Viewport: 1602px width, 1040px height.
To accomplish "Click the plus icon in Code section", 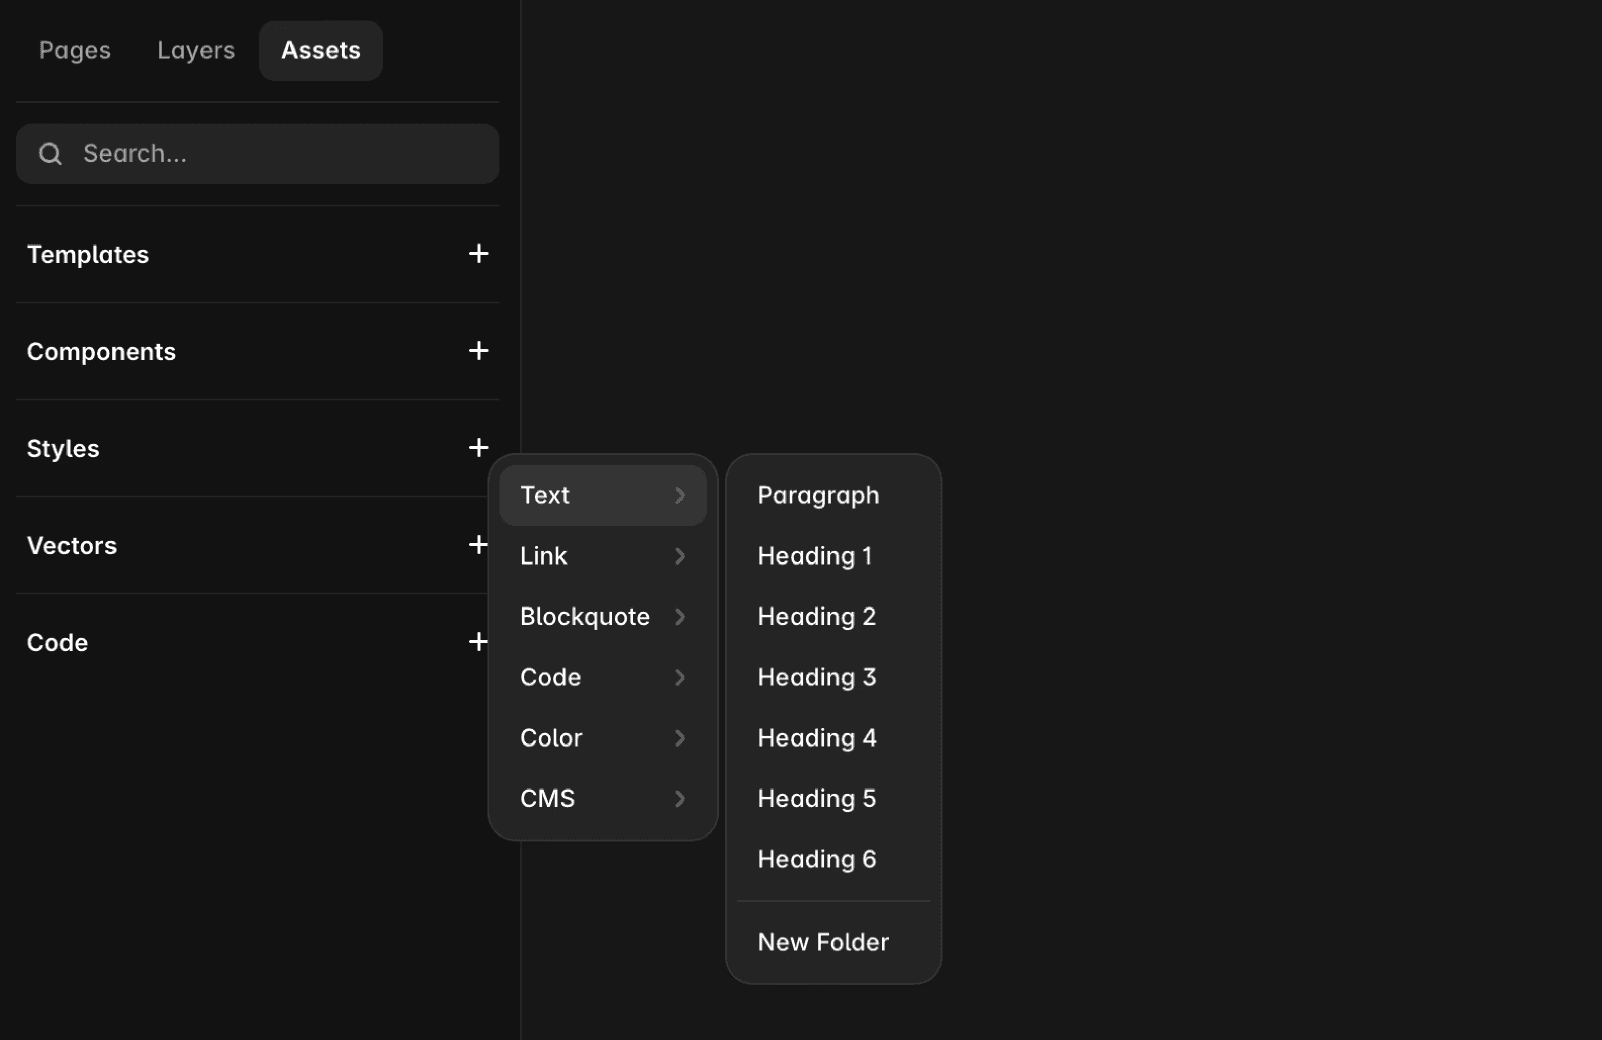I will coord(478,642).
